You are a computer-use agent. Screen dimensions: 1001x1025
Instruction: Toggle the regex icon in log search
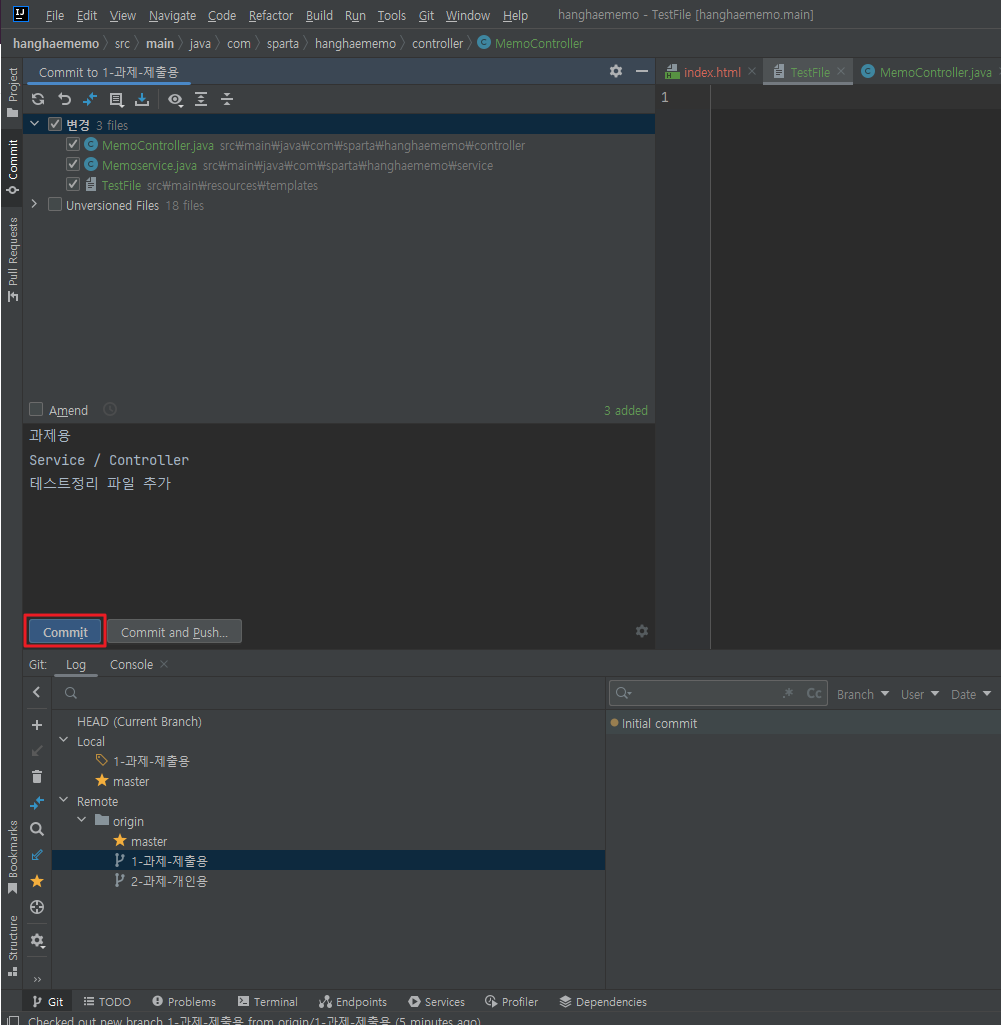[789, 693]
